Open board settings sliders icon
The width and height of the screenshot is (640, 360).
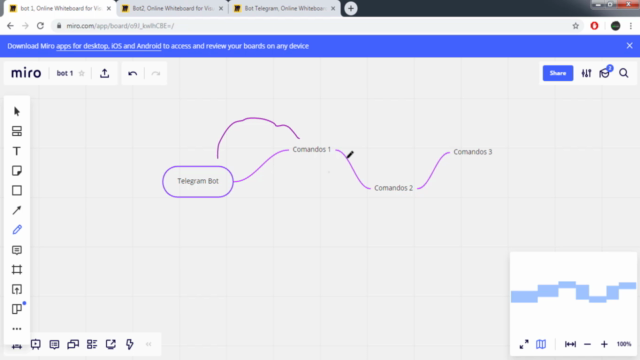point(586,73)
